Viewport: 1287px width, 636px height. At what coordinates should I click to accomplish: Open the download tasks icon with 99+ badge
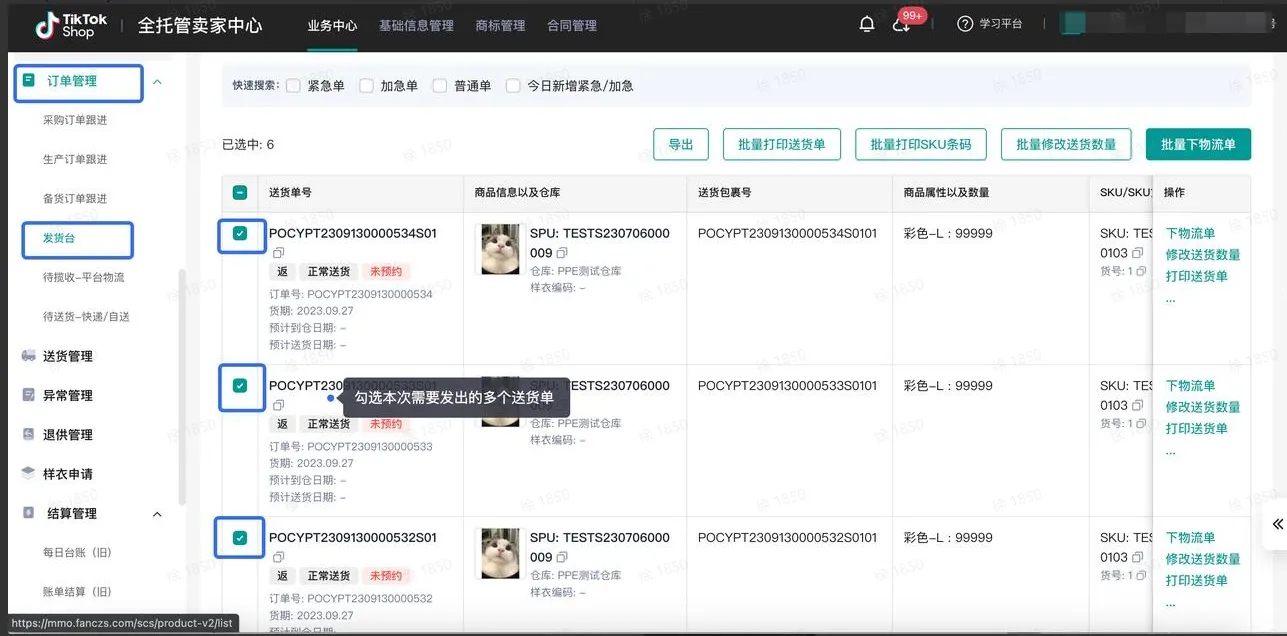(901, 25)
